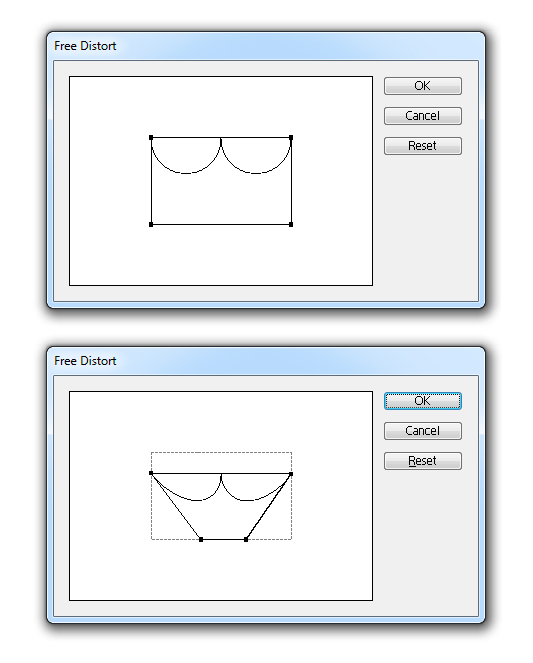Click Reset in the lower Free Distort dialog

422,461
